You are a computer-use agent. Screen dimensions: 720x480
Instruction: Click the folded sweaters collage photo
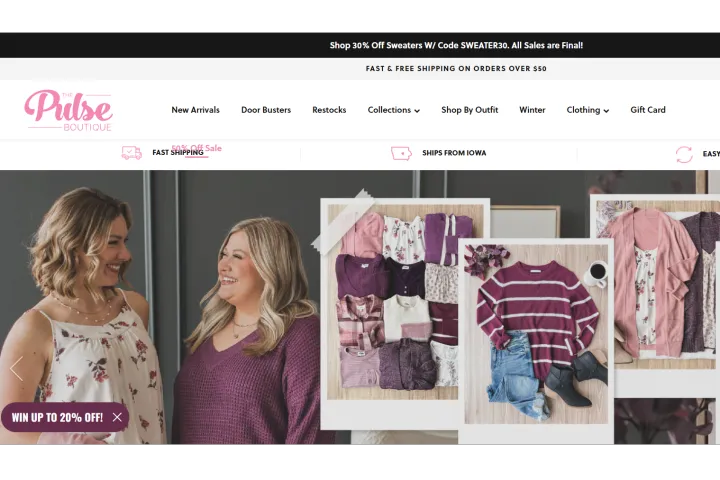(x=393, y=302)
